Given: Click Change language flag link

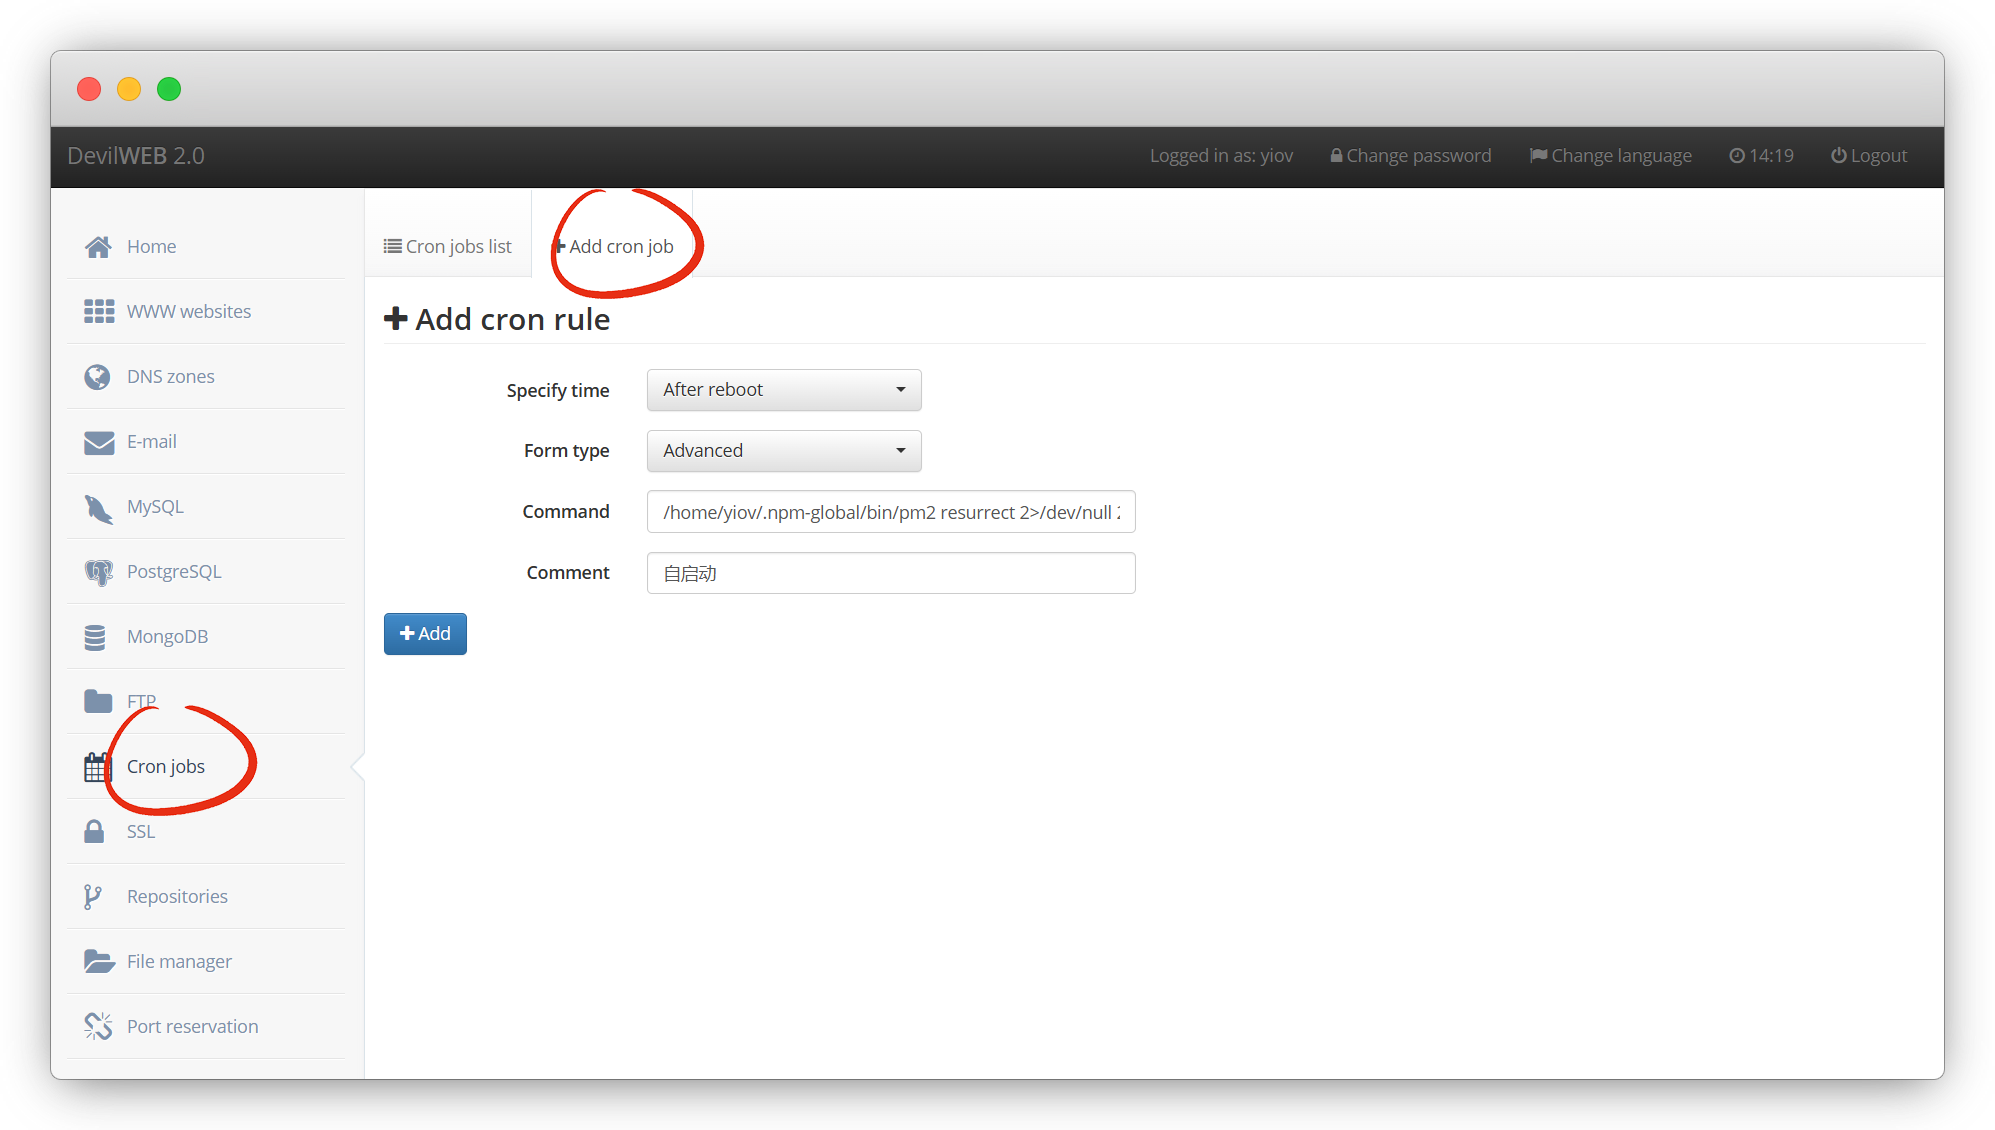Looking at the screenshot, I should point(1610,156).
